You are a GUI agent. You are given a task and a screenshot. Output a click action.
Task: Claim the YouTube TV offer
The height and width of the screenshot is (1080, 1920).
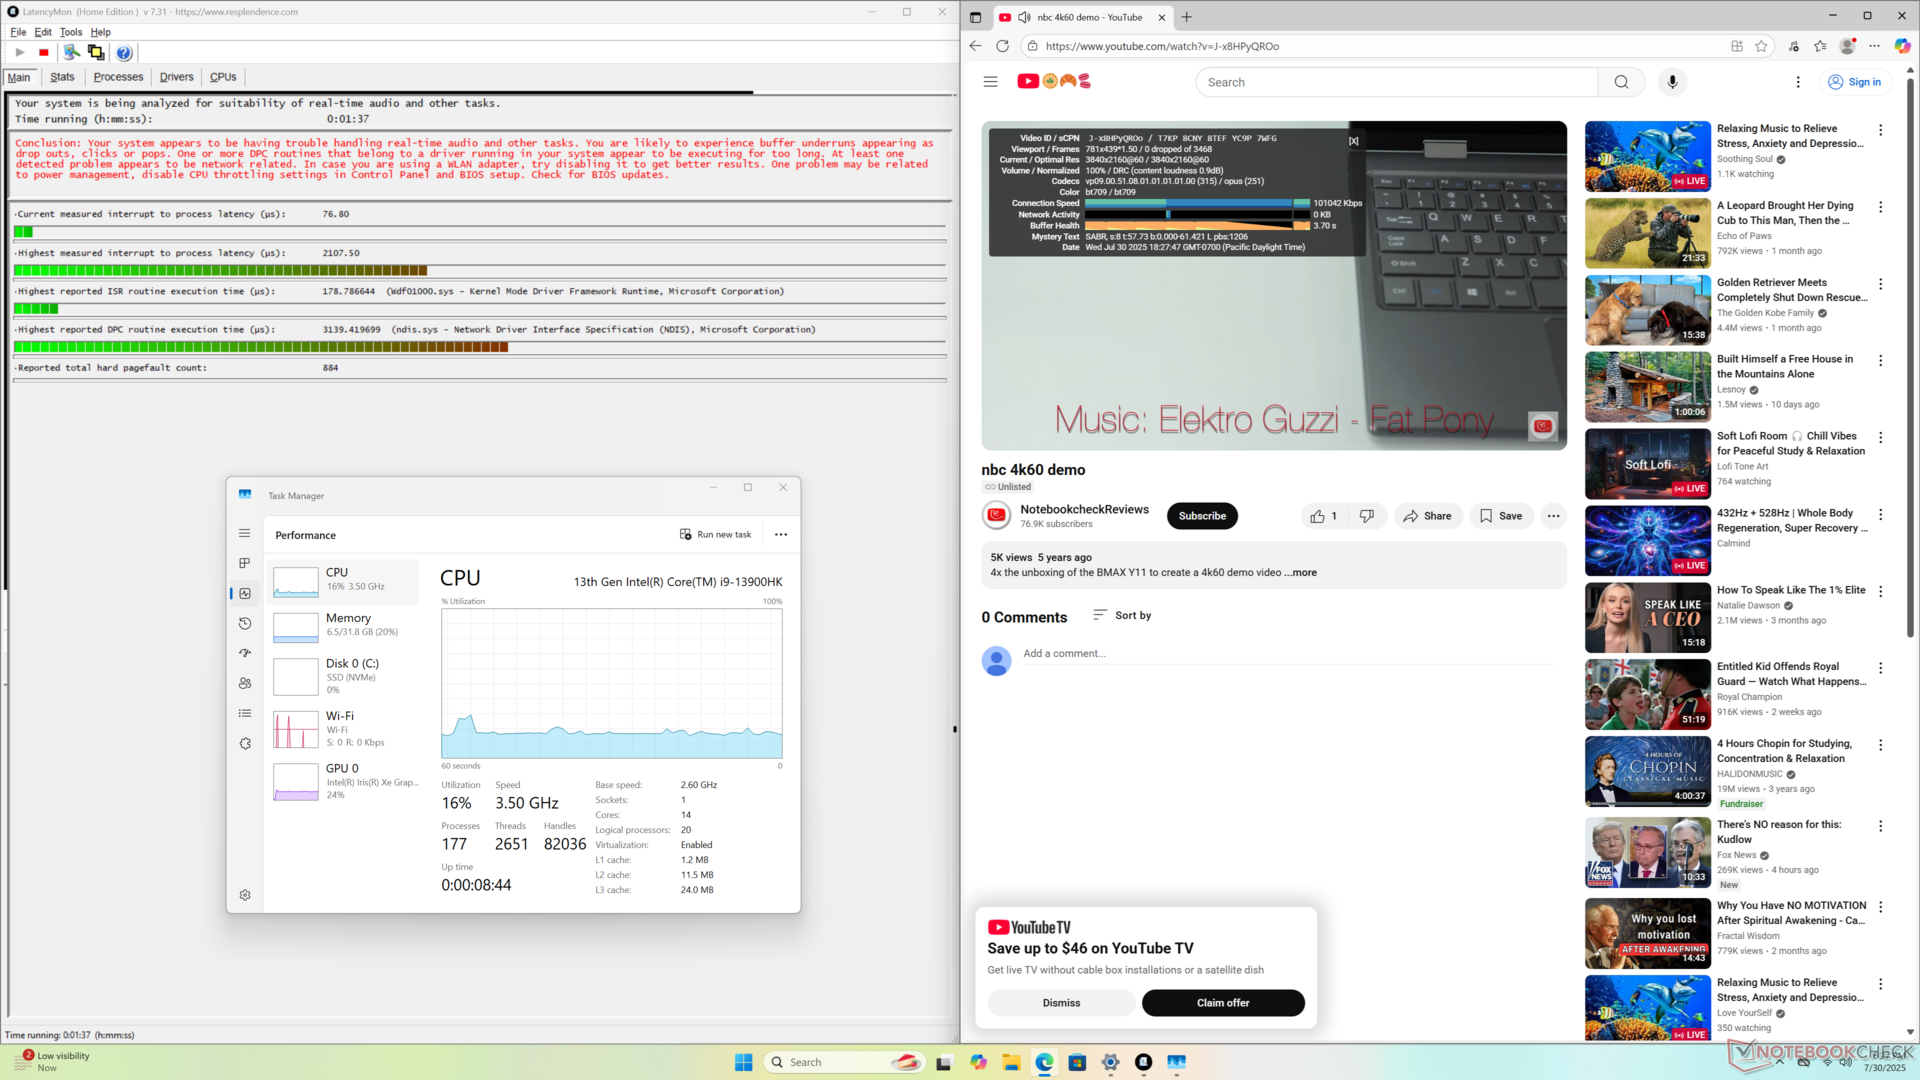(x=1223, y=1003)
